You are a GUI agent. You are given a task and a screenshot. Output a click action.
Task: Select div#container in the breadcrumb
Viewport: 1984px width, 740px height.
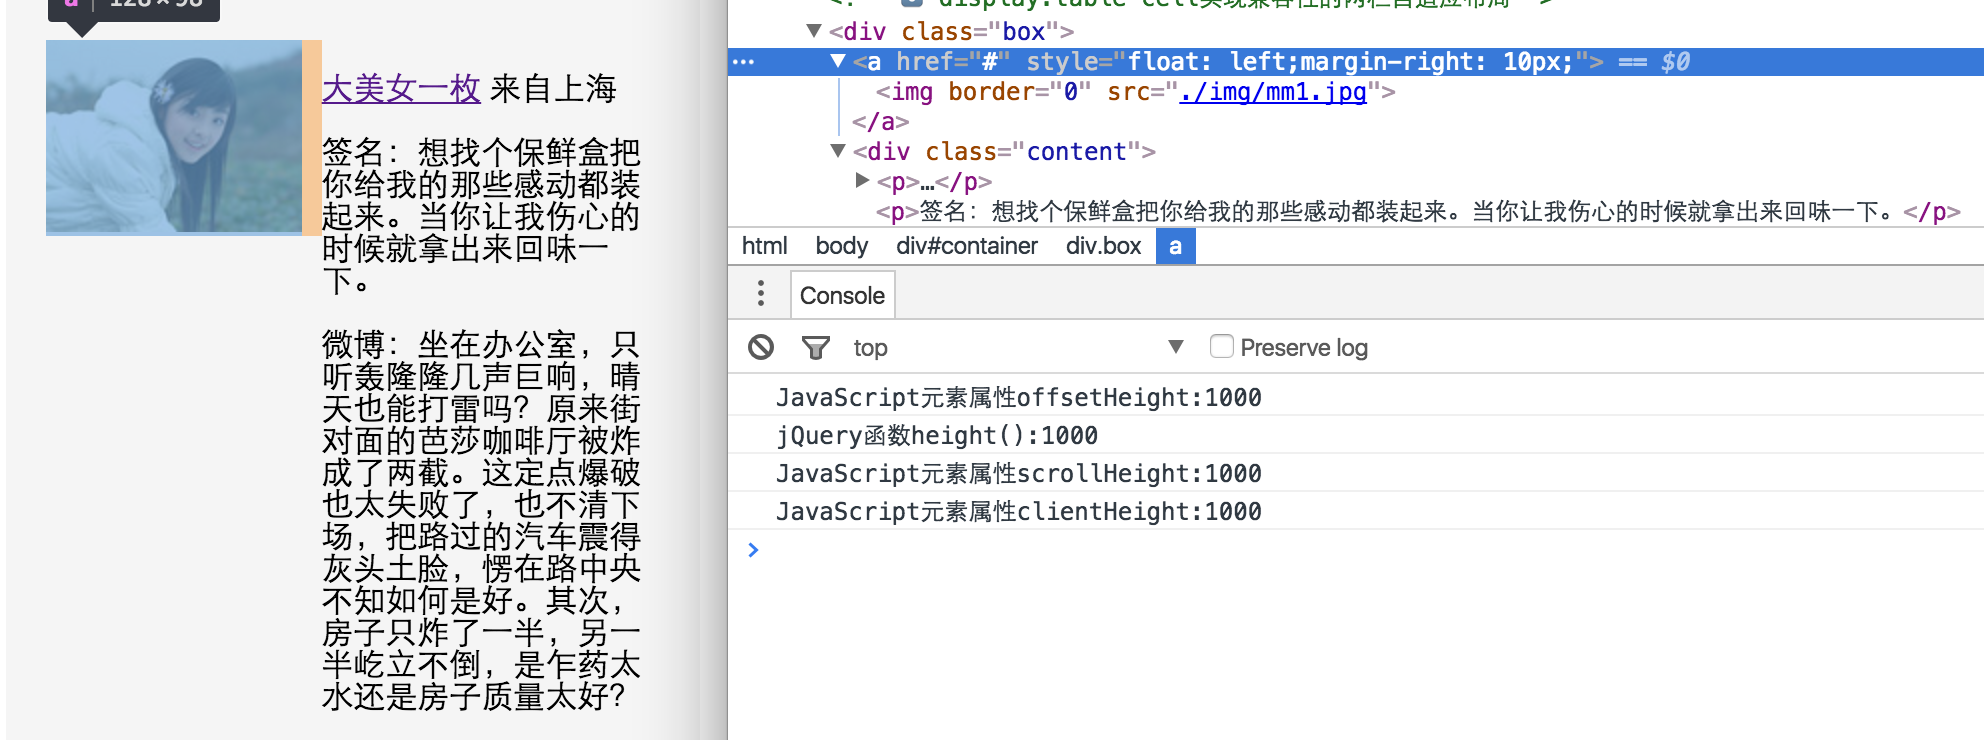coord(967,246)
